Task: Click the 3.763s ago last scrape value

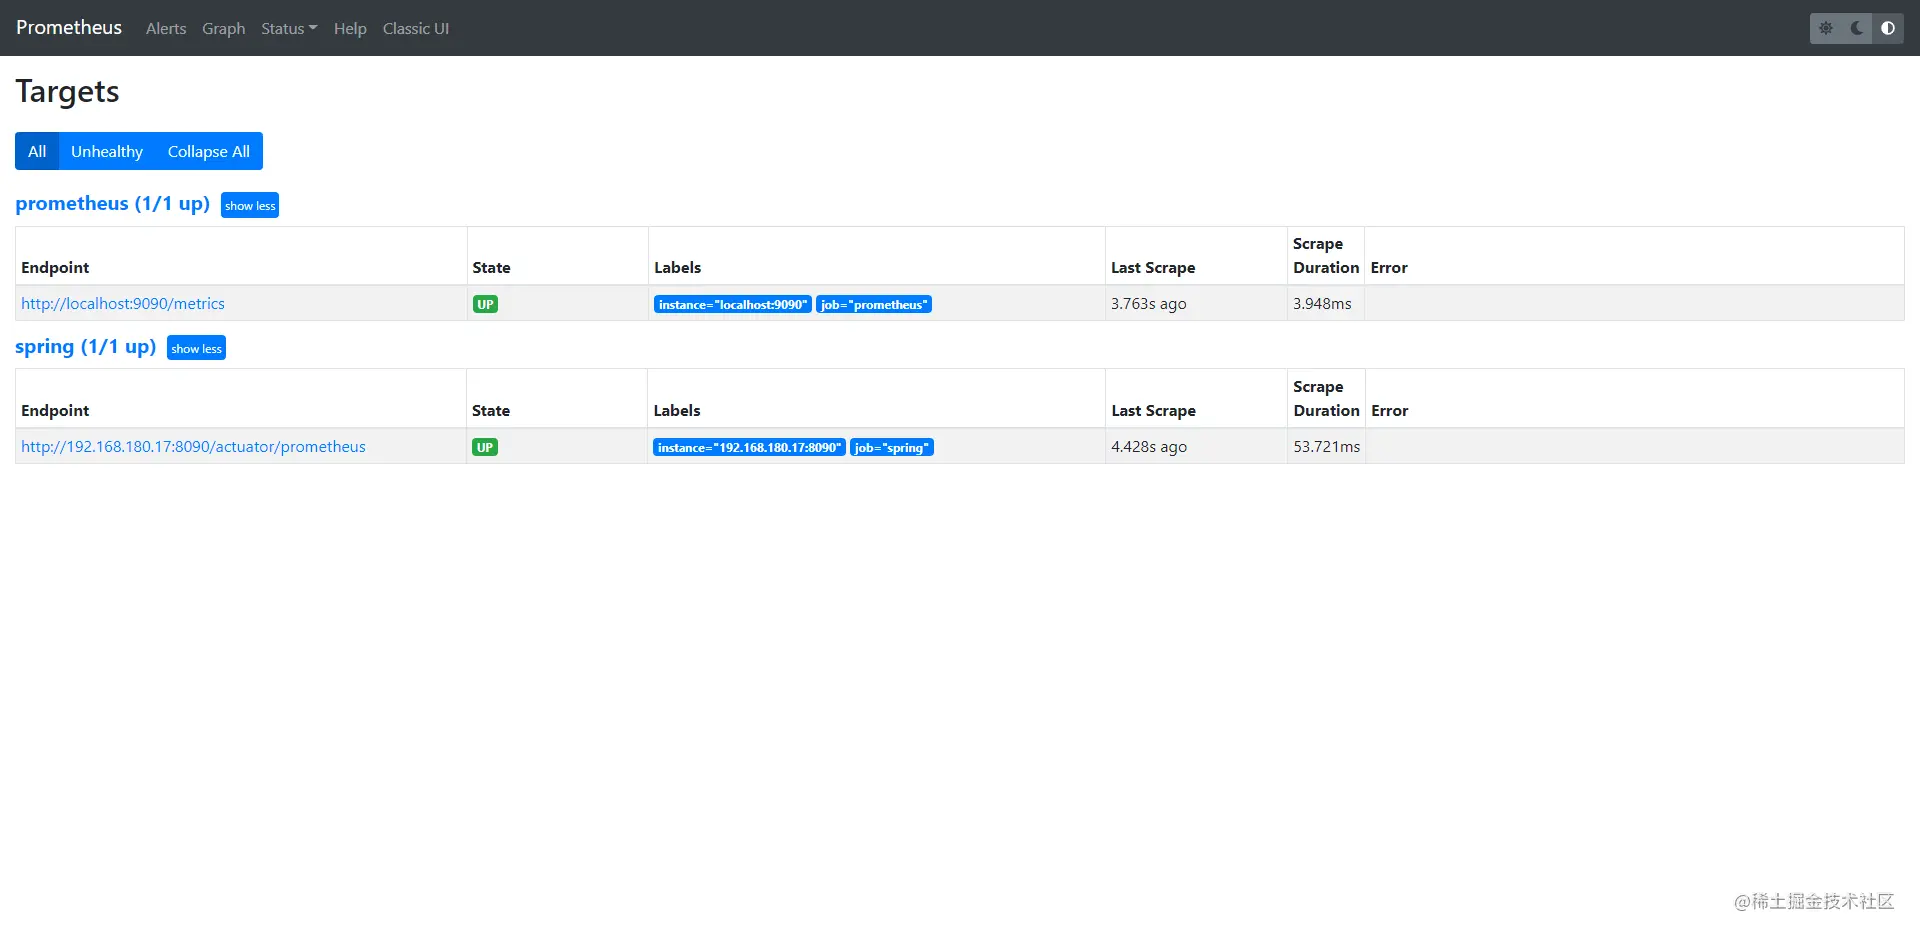Action: (1149, 303)
